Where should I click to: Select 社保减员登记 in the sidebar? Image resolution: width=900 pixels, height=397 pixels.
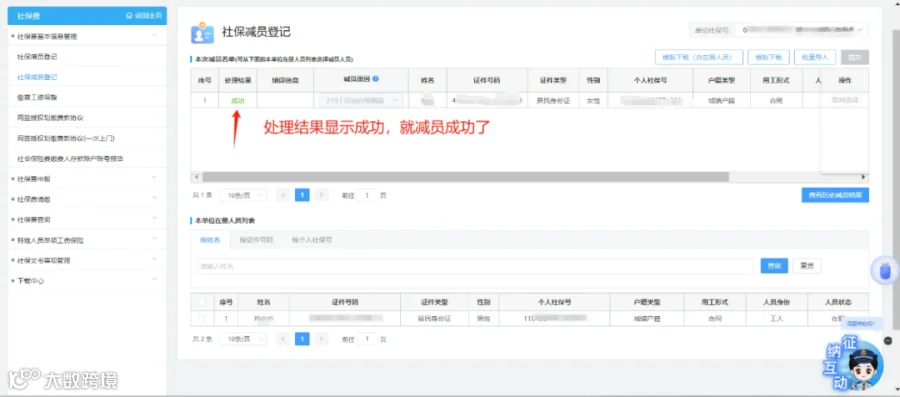[x=37, y=77]
